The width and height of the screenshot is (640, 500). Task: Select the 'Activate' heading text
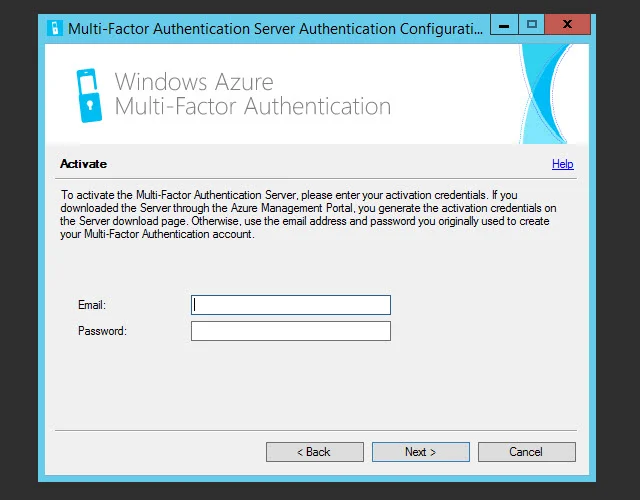point(83,164)
